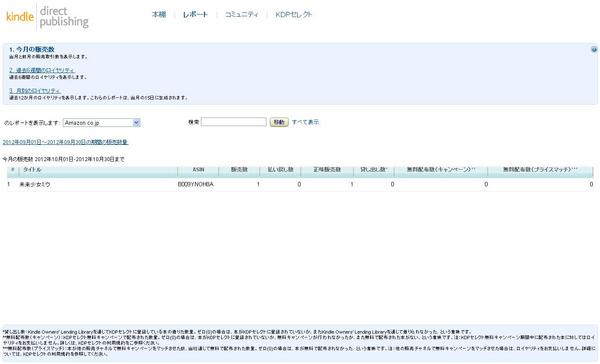This screenshot has height=364, width=600.
Task: Click the Kindle Direct Publishing logo
Action: (x=47, y=17)
